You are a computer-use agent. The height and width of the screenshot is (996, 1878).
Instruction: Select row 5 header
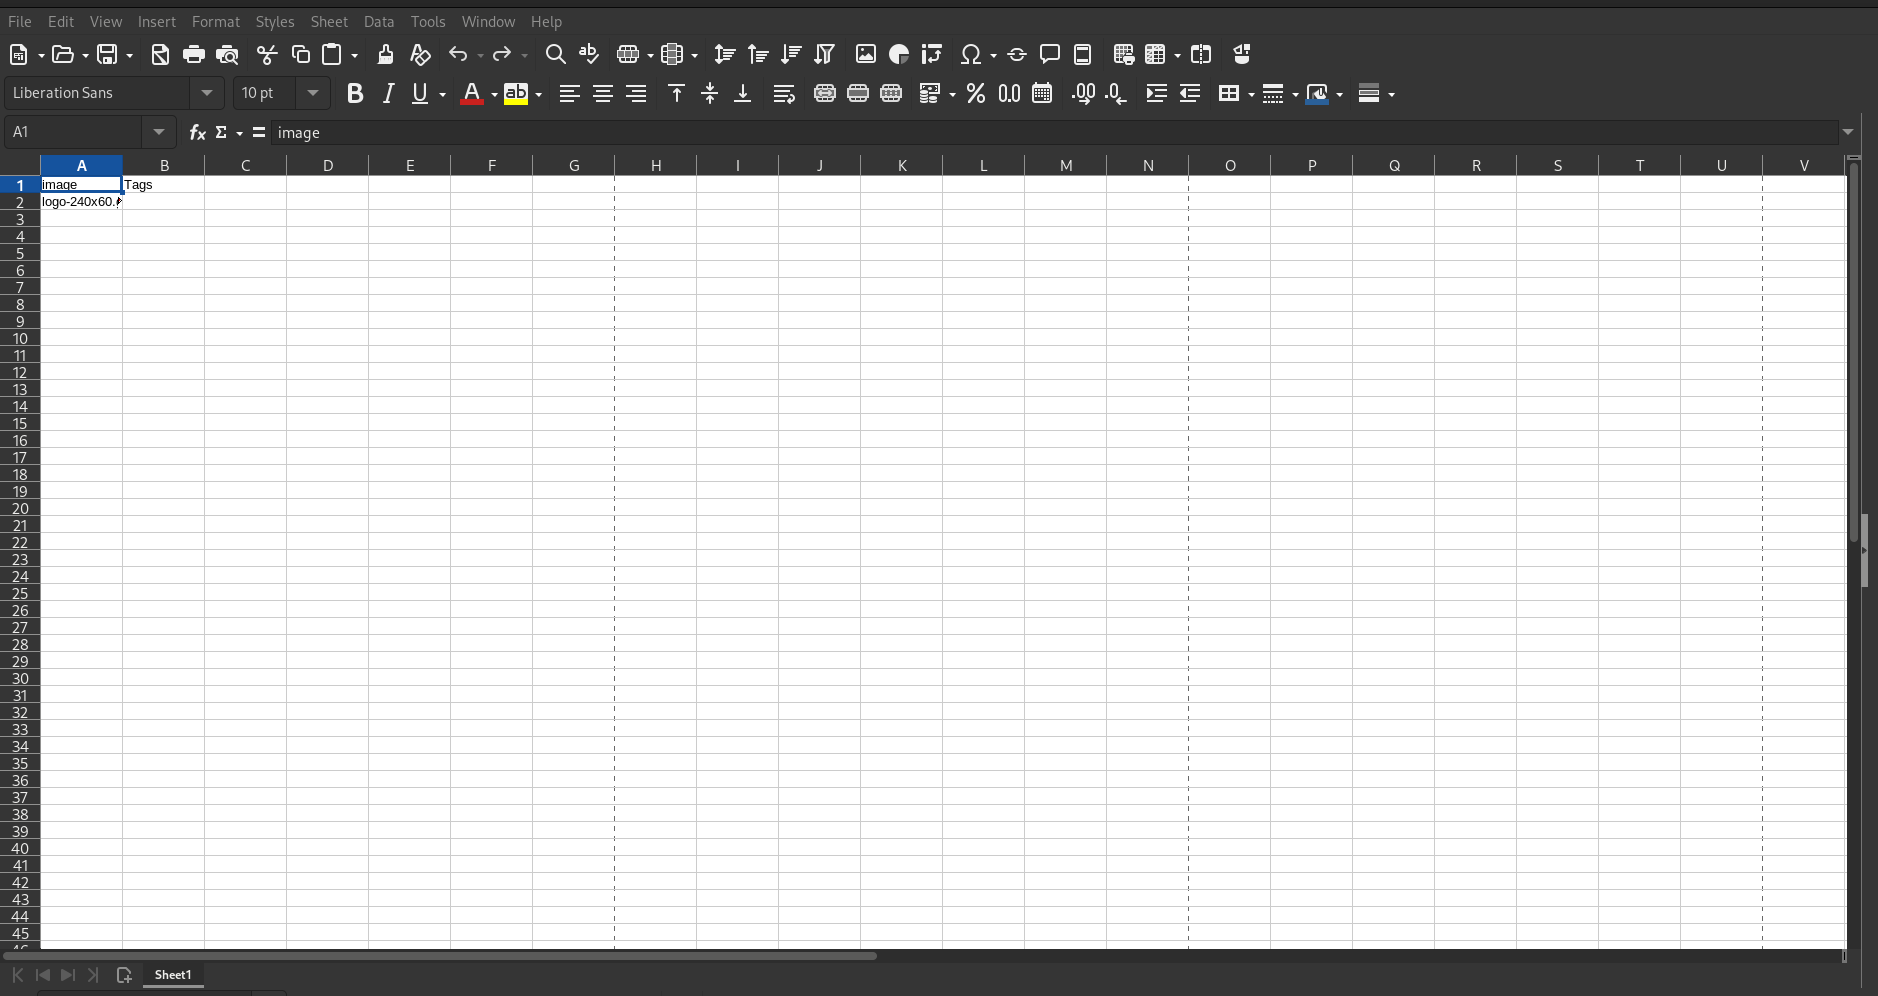[x=20, y=254]
